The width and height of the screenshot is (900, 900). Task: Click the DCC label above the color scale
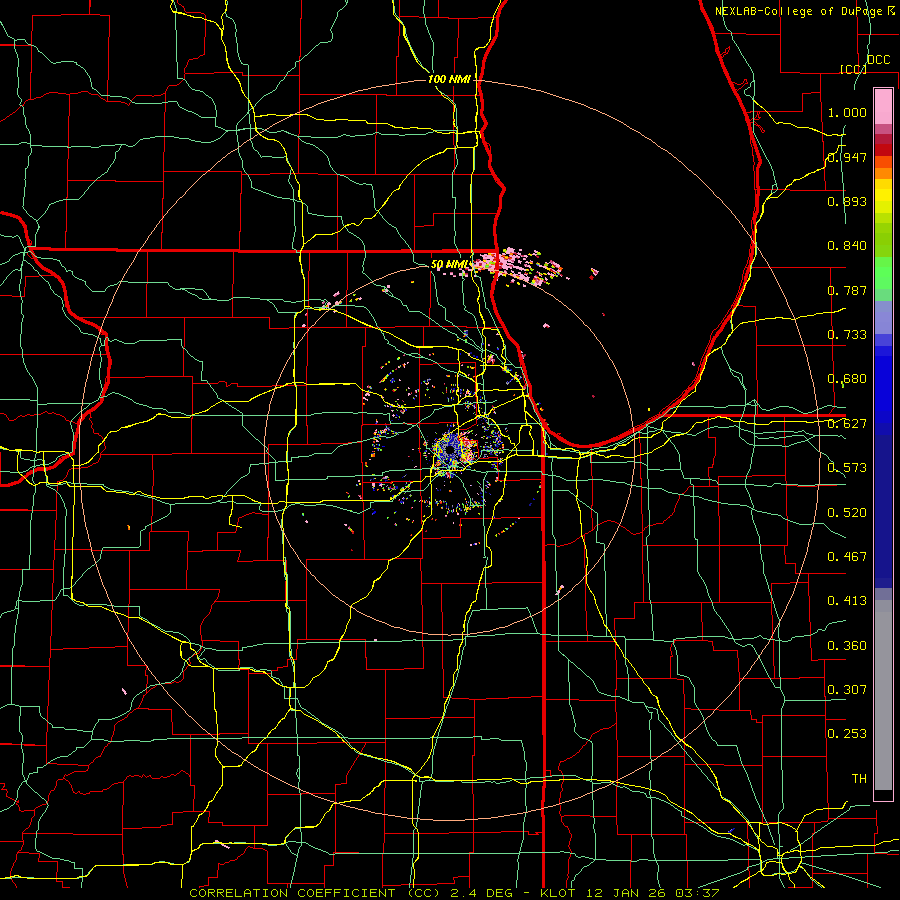click(878, 60)
